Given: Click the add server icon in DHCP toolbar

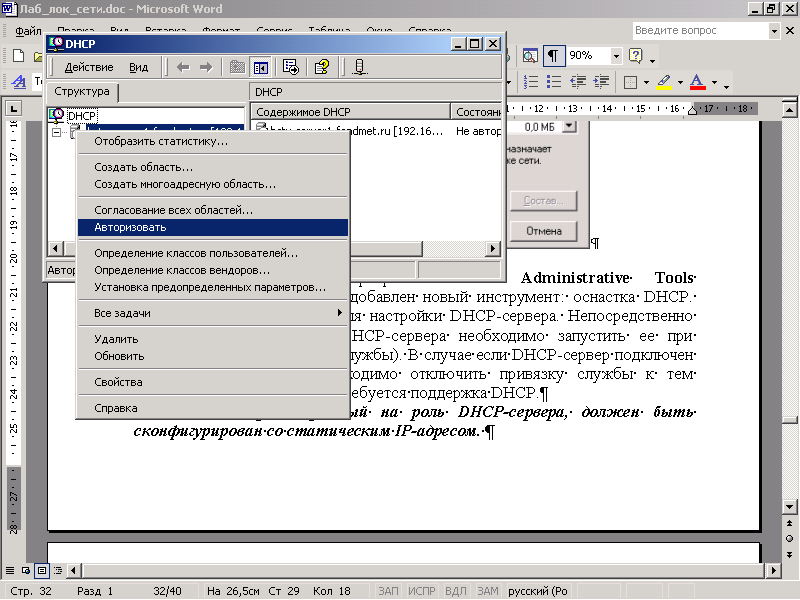Looking at the screenshot, I should [x=360, y=67].
